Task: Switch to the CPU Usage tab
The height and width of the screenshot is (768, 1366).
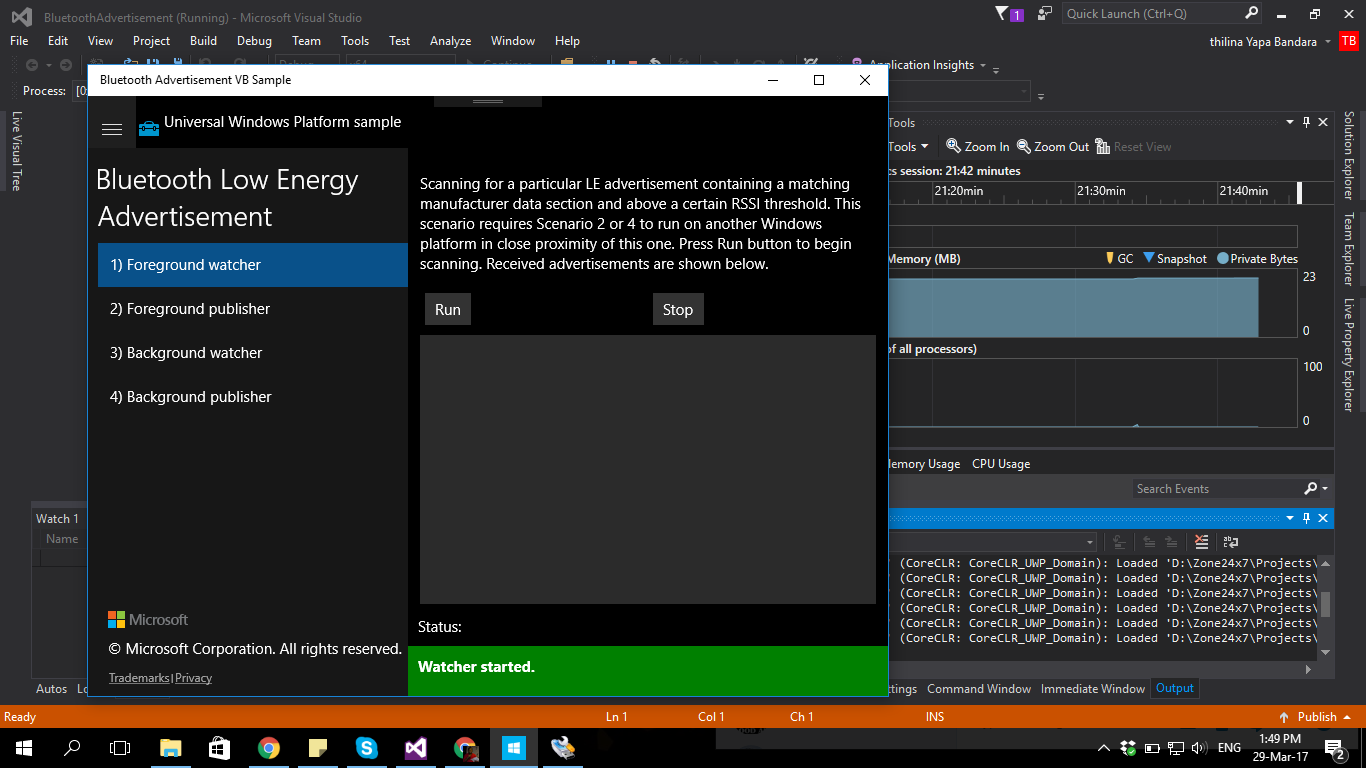Action: click(x=1001, y=464)
